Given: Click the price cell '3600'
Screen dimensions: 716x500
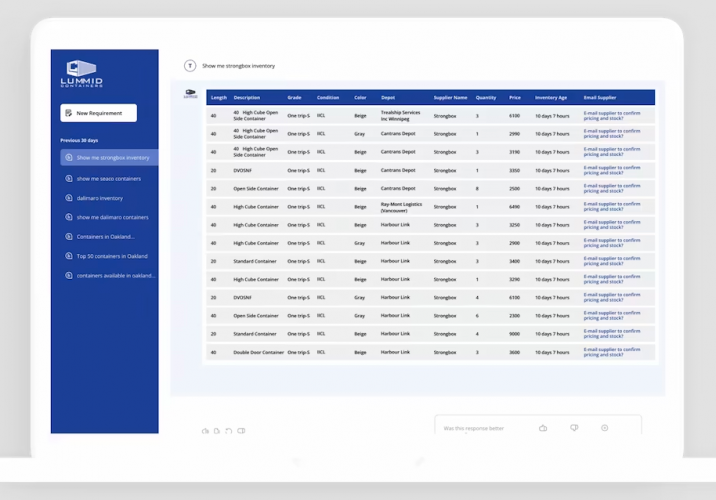Looking at the screenshot, I should pyautogui.click(x=515, y=353).
